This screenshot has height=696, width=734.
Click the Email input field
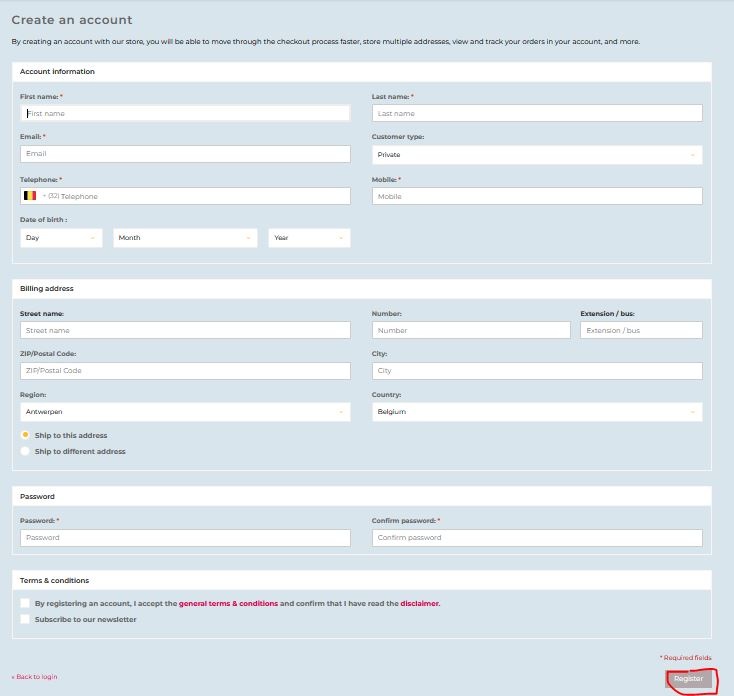click(x=185, y=154)
